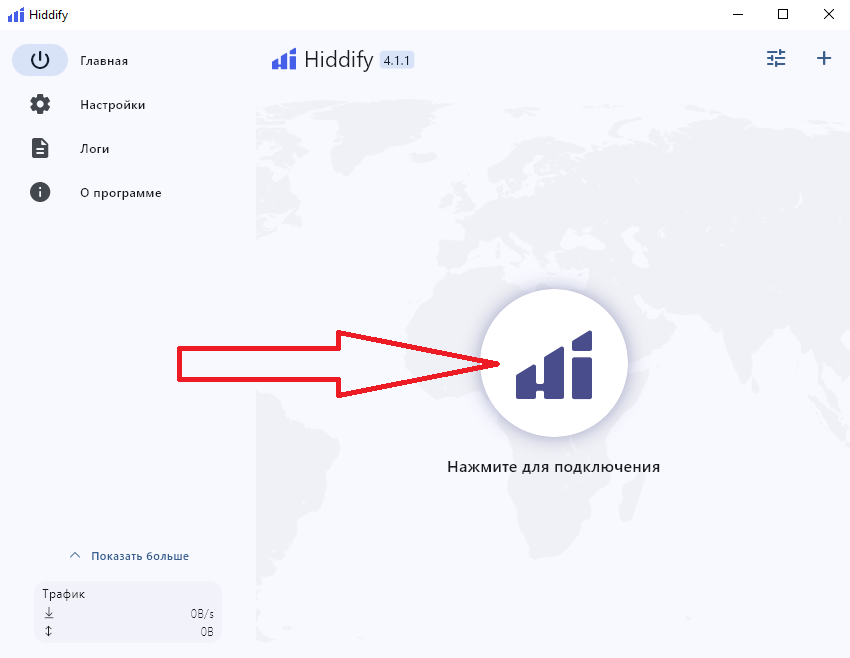Open the Логи document icon

click(x=40, y=148)
